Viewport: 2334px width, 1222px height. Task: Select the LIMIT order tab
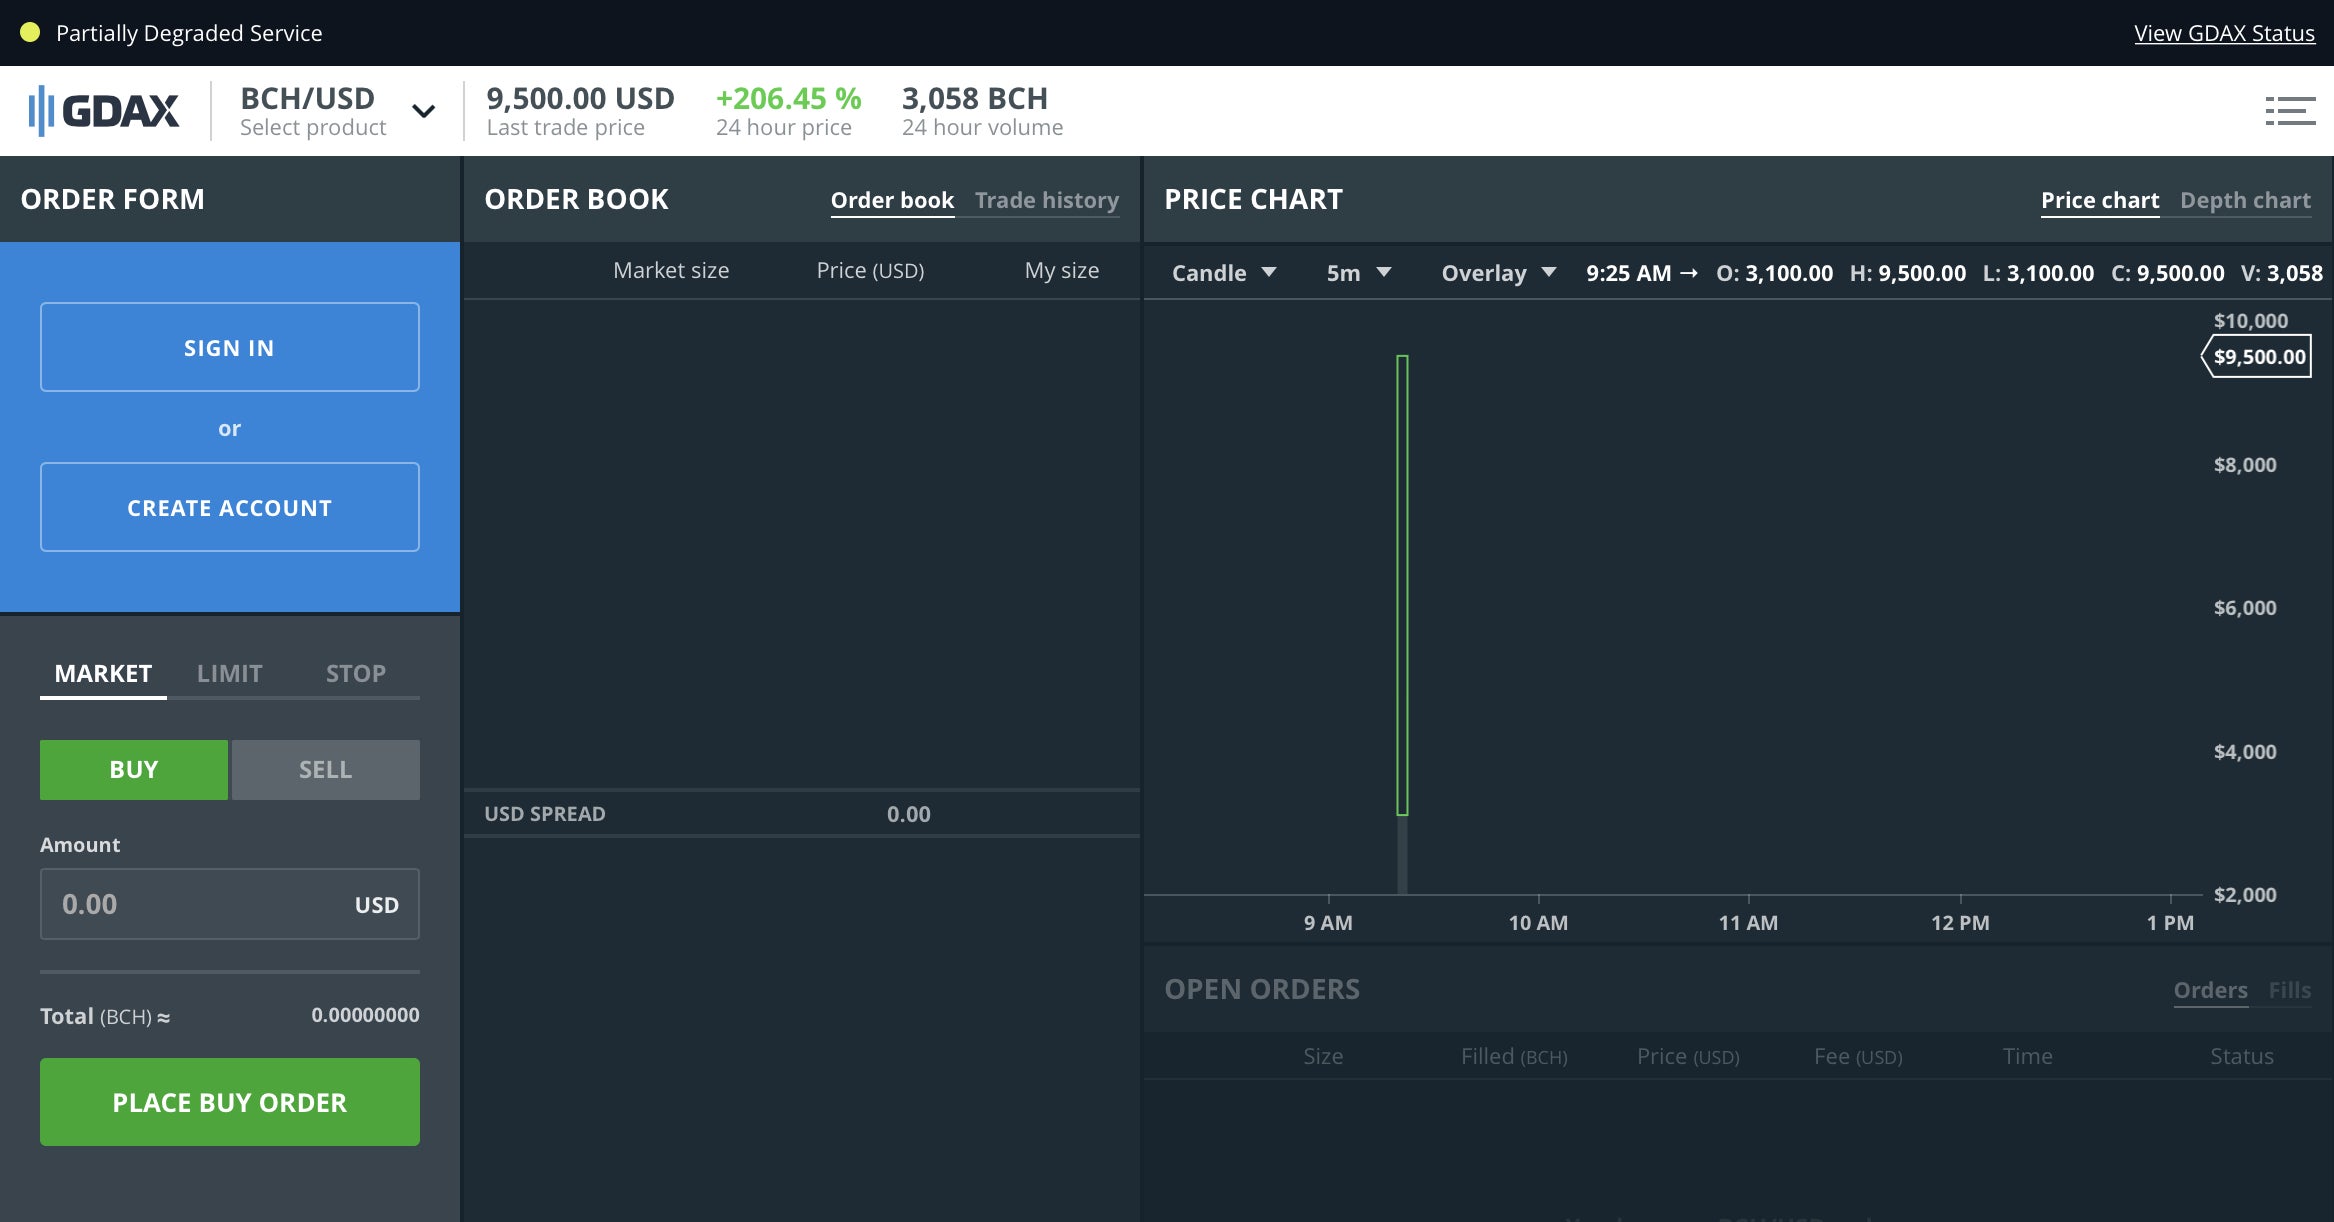(230, 673)
